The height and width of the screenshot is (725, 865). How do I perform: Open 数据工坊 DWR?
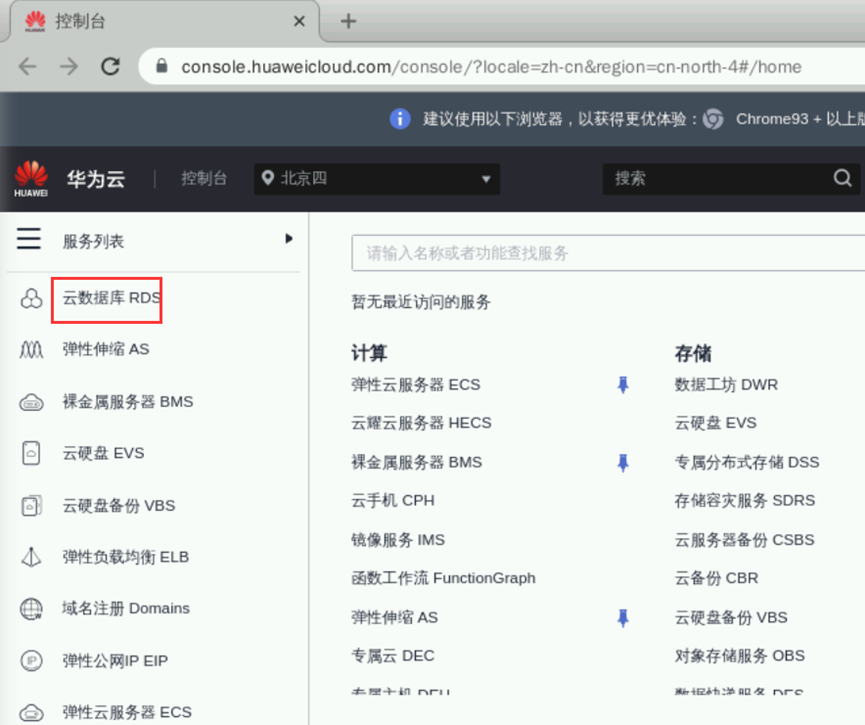point(726,385)
